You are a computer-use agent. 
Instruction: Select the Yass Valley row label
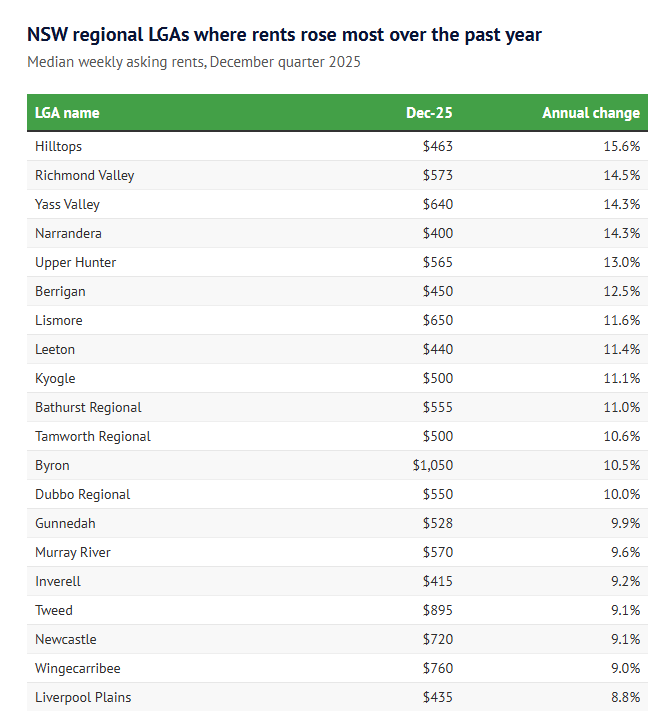click(67, 204)
